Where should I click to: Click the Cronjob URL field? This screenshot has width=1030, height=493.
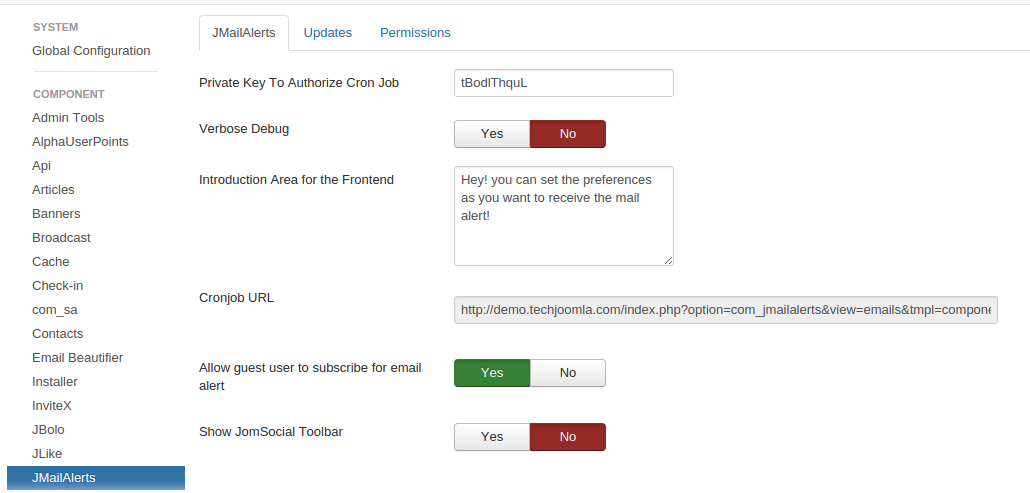725,310
